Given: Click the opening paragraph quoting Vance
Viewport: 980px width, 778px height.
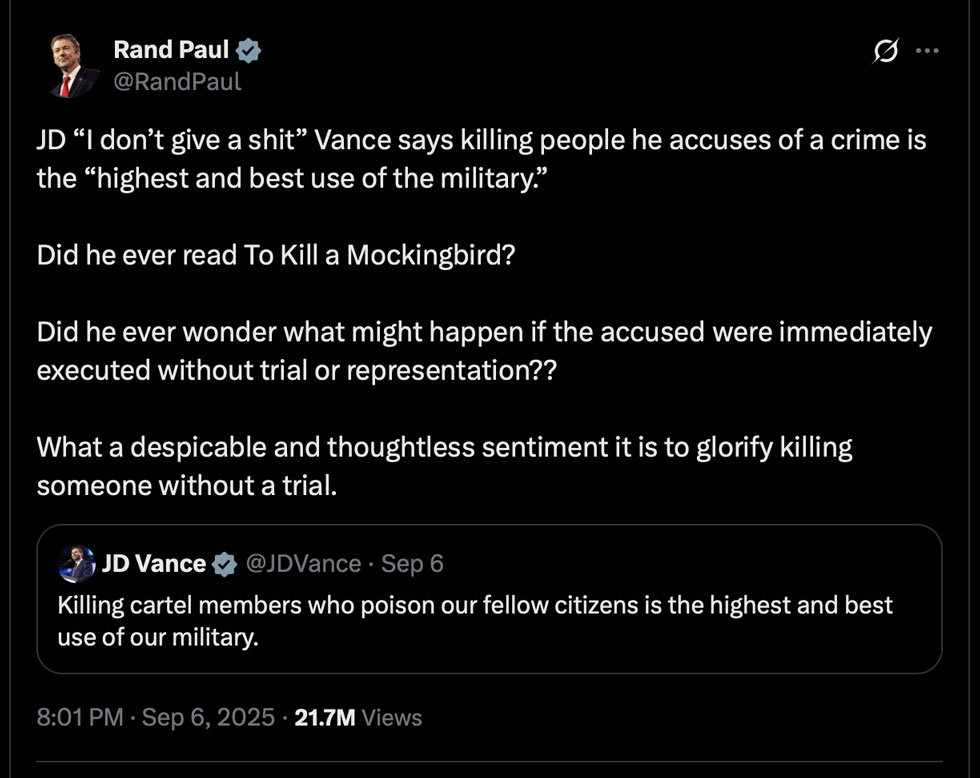Looking at the screenshot, I should pyautogui.click(x=481, y=160).
